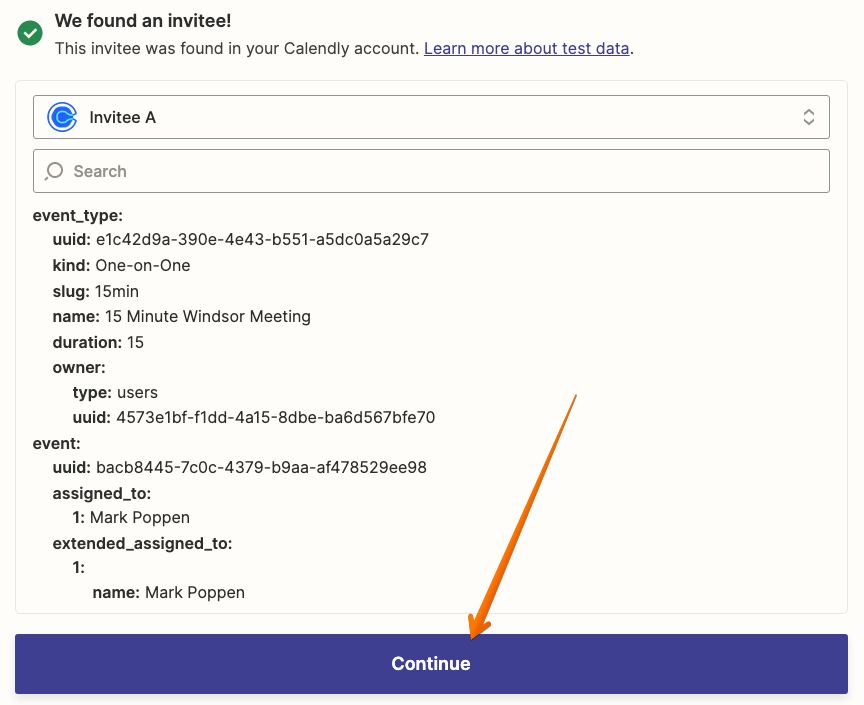Select the owner uuid 4573e1bf row
Screen dimensions: 864x705
[x=253, y=418]
